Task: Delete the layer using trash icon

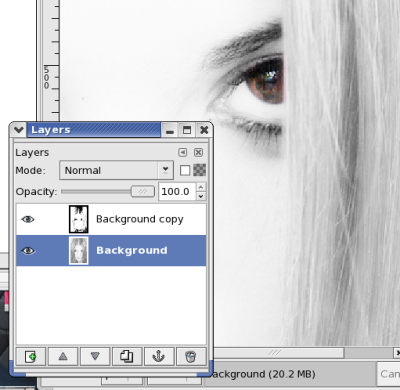Action: click(x=190, y=356)
